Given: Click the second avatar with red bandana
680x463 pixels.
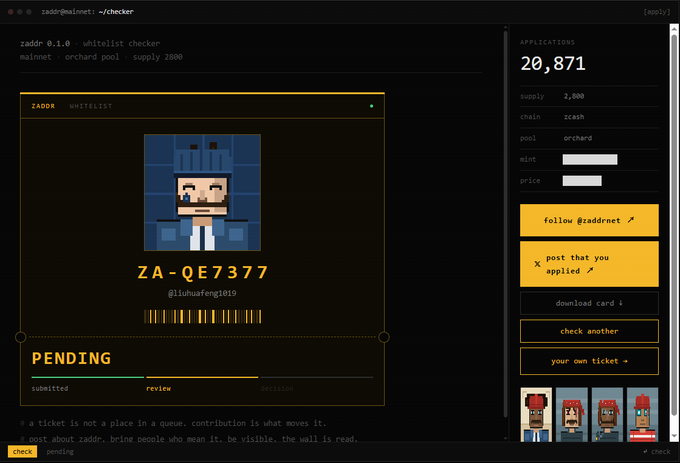Looking at the screenshot, I should click(x=572, y=414).
